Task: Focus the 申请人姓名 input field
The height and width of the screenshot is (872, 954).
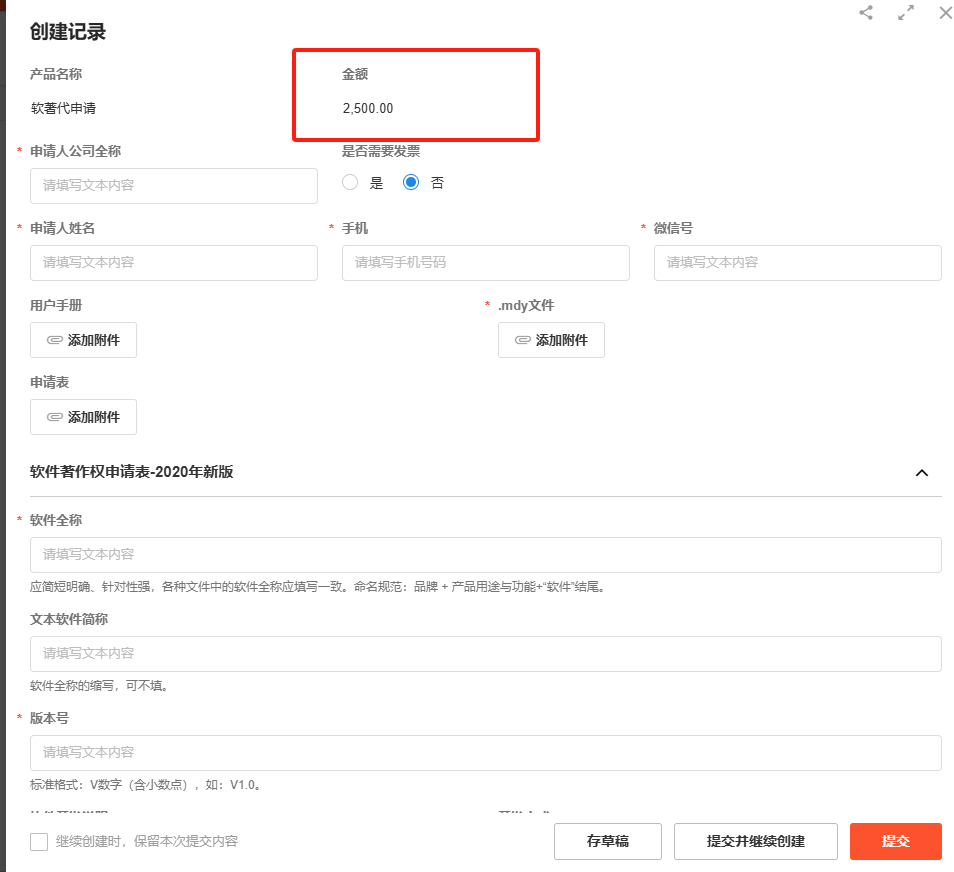Action: tap(174, 263)
